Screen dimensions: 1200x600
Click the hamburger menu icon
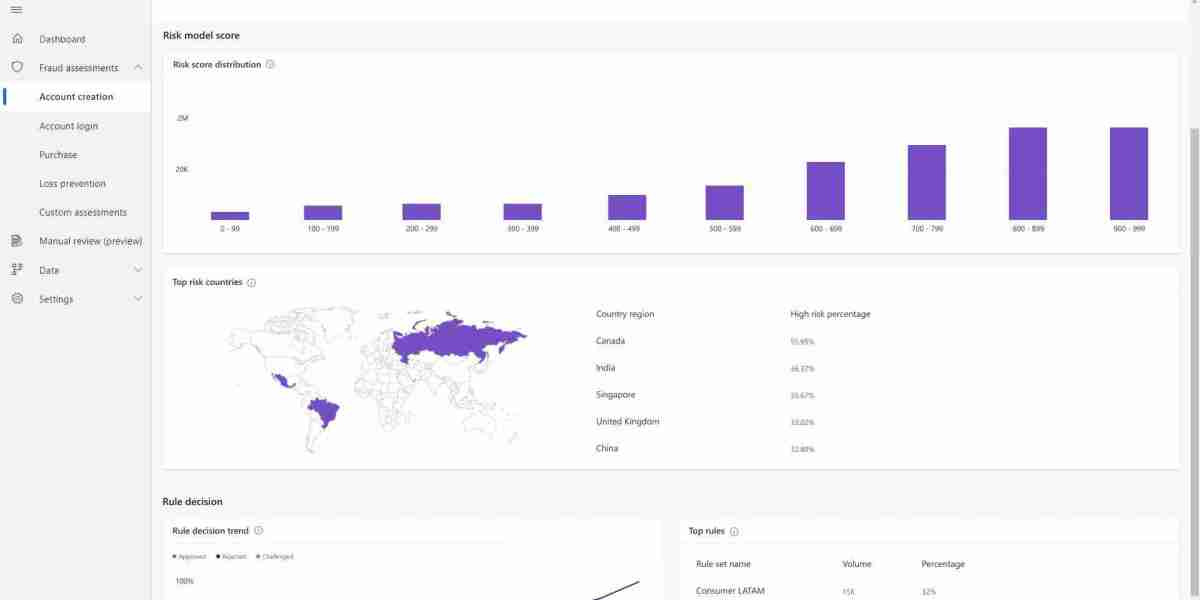pyautogui.click(x=16, y=10)
